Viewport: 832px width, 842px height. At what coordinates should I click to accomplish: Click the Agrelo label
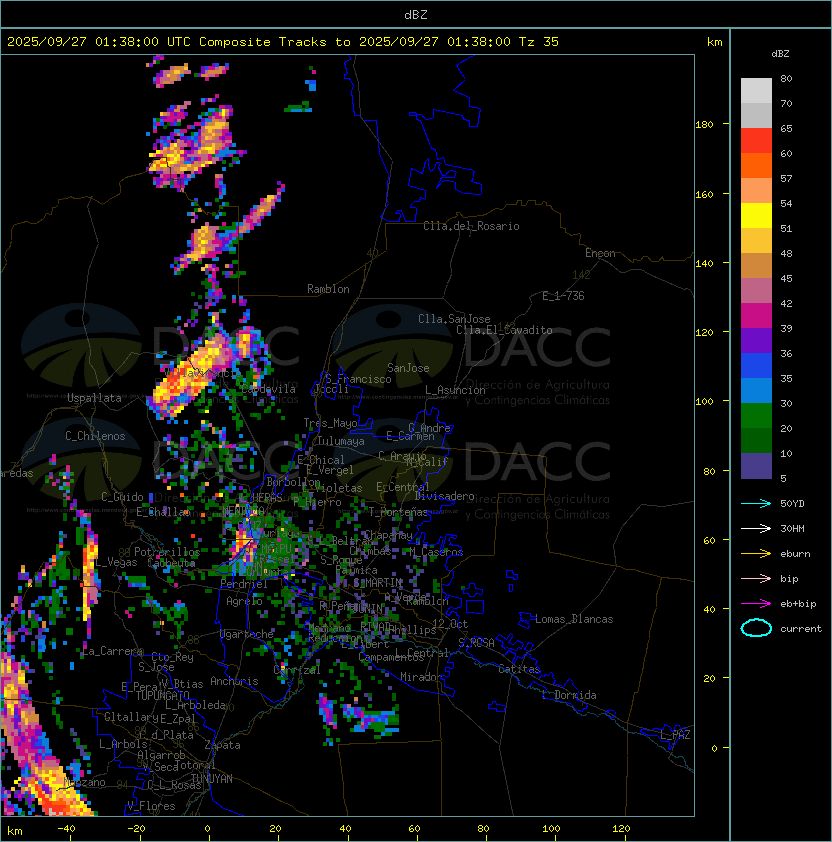click(x=244, y=601)
